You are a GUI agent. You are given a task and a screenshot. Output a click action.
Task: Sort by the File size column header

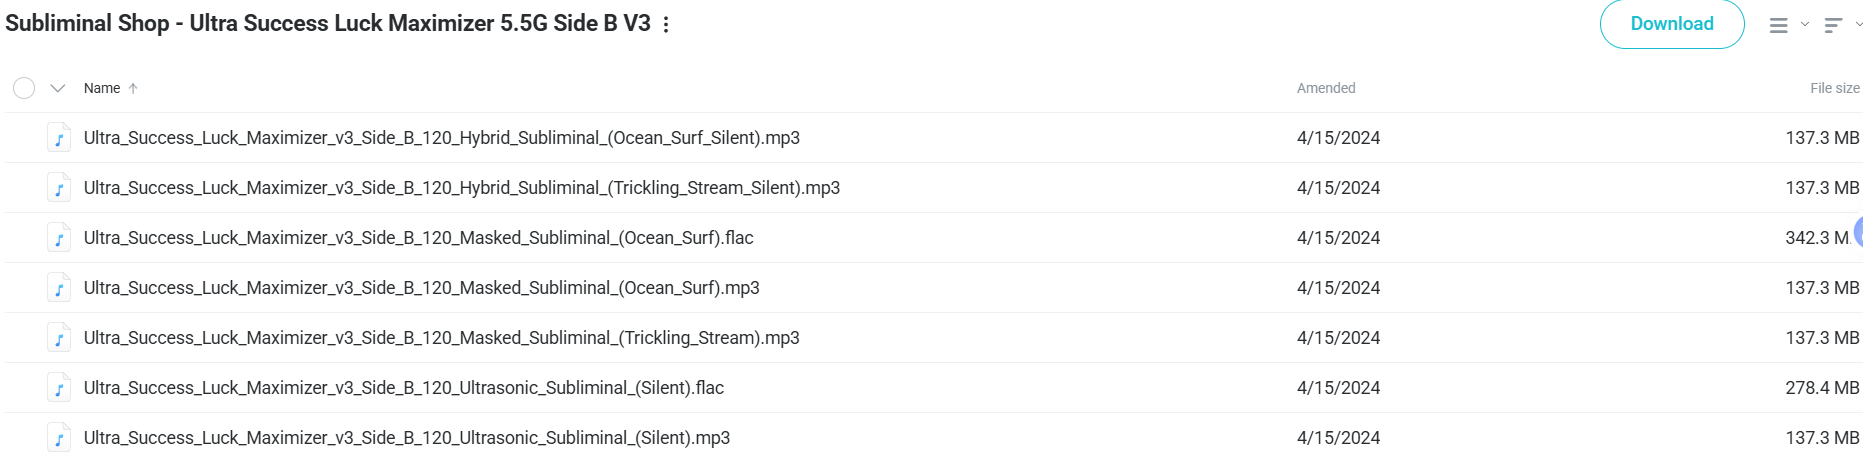1835,88
